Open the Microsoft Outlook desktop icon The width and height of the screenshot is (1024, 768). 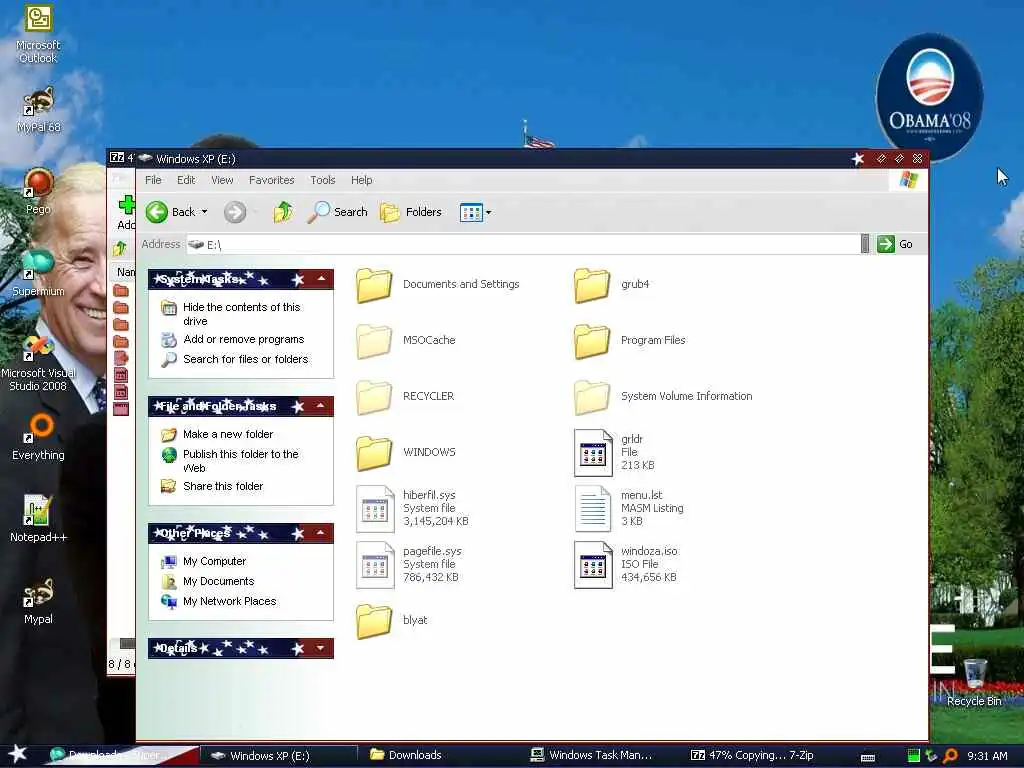coord(38,34)
